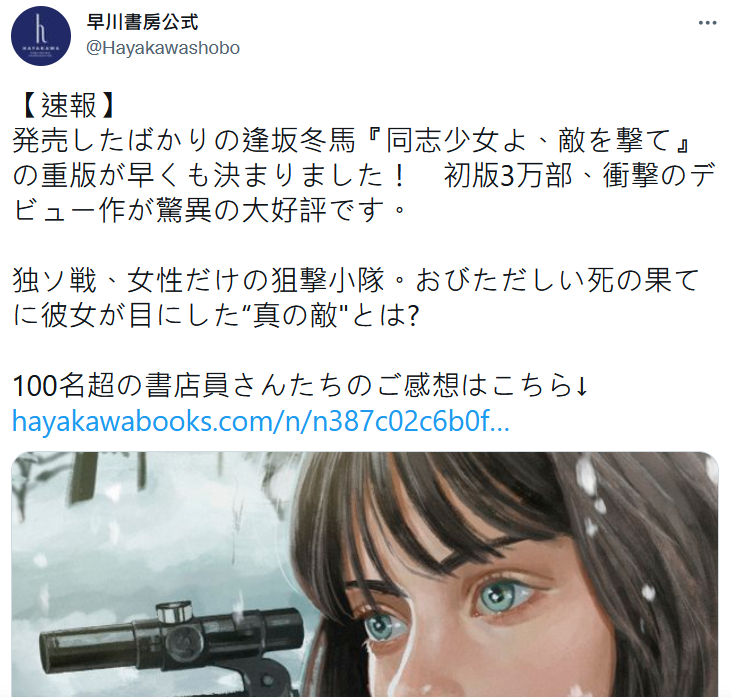Click the line ending 驚異の大好評です。
Image resolution: width=731 pixels, height=697 pixels.
click(x=209, y=210)
